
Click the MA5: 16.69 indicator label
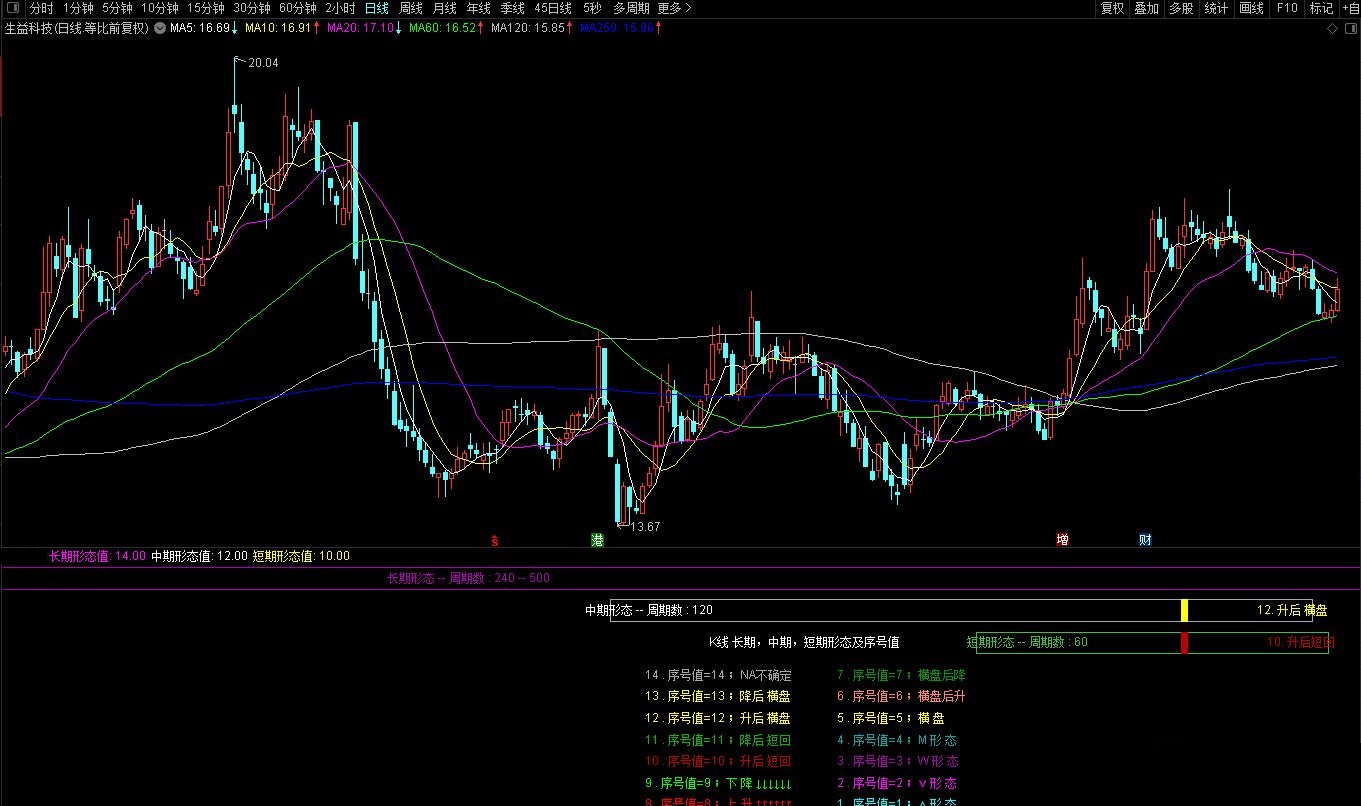pos(204,28)
